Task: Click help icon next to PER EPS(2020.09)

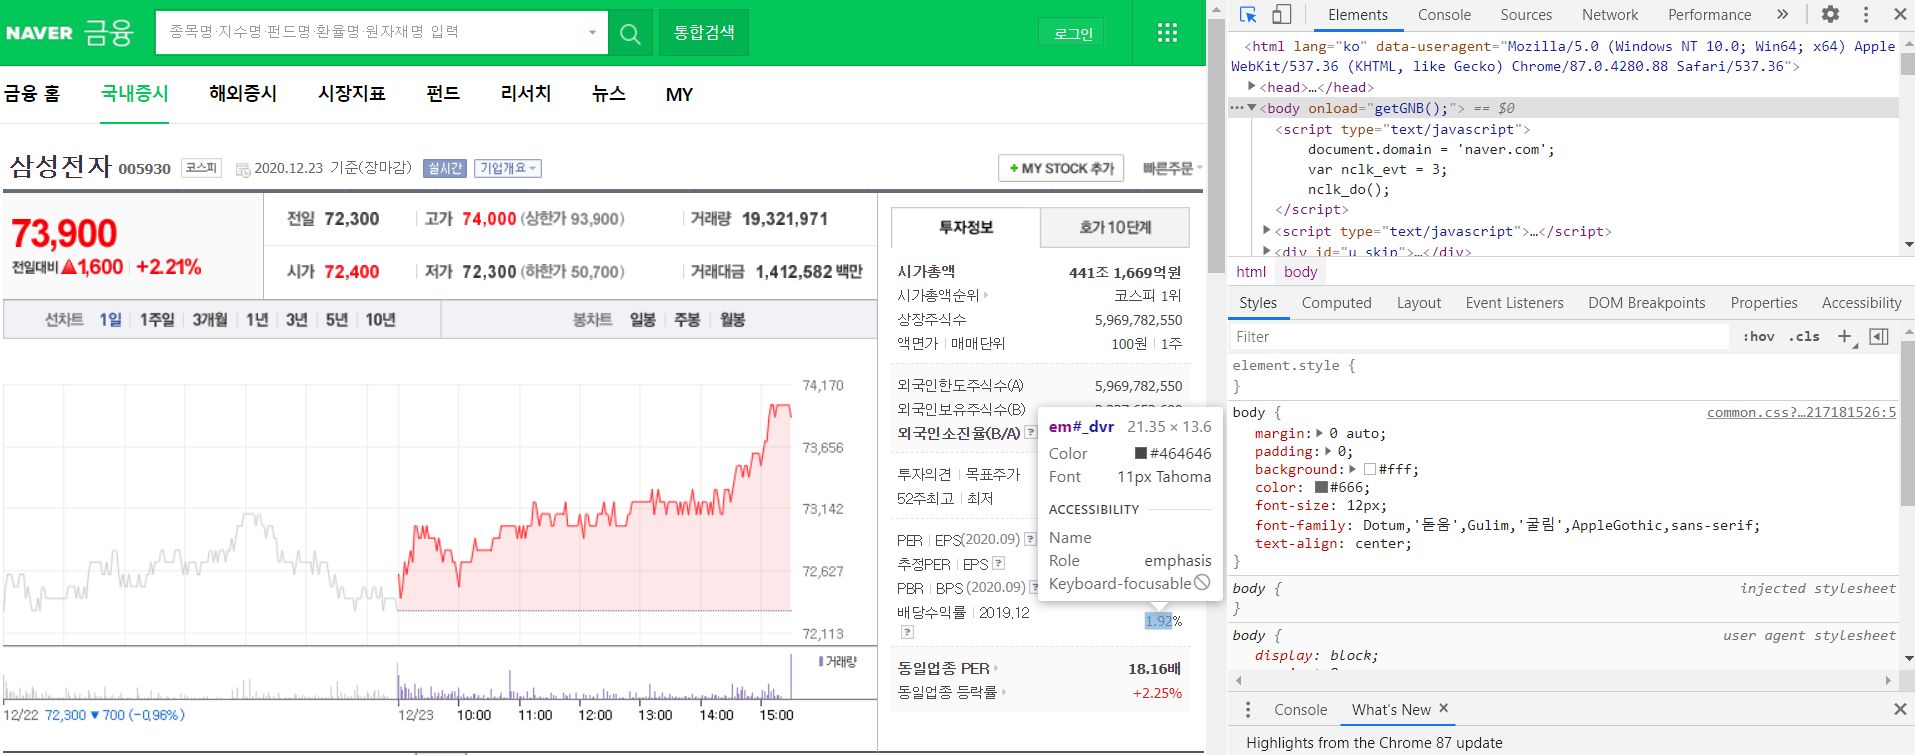Action: pyautogui.click(x=1030, y=539)
